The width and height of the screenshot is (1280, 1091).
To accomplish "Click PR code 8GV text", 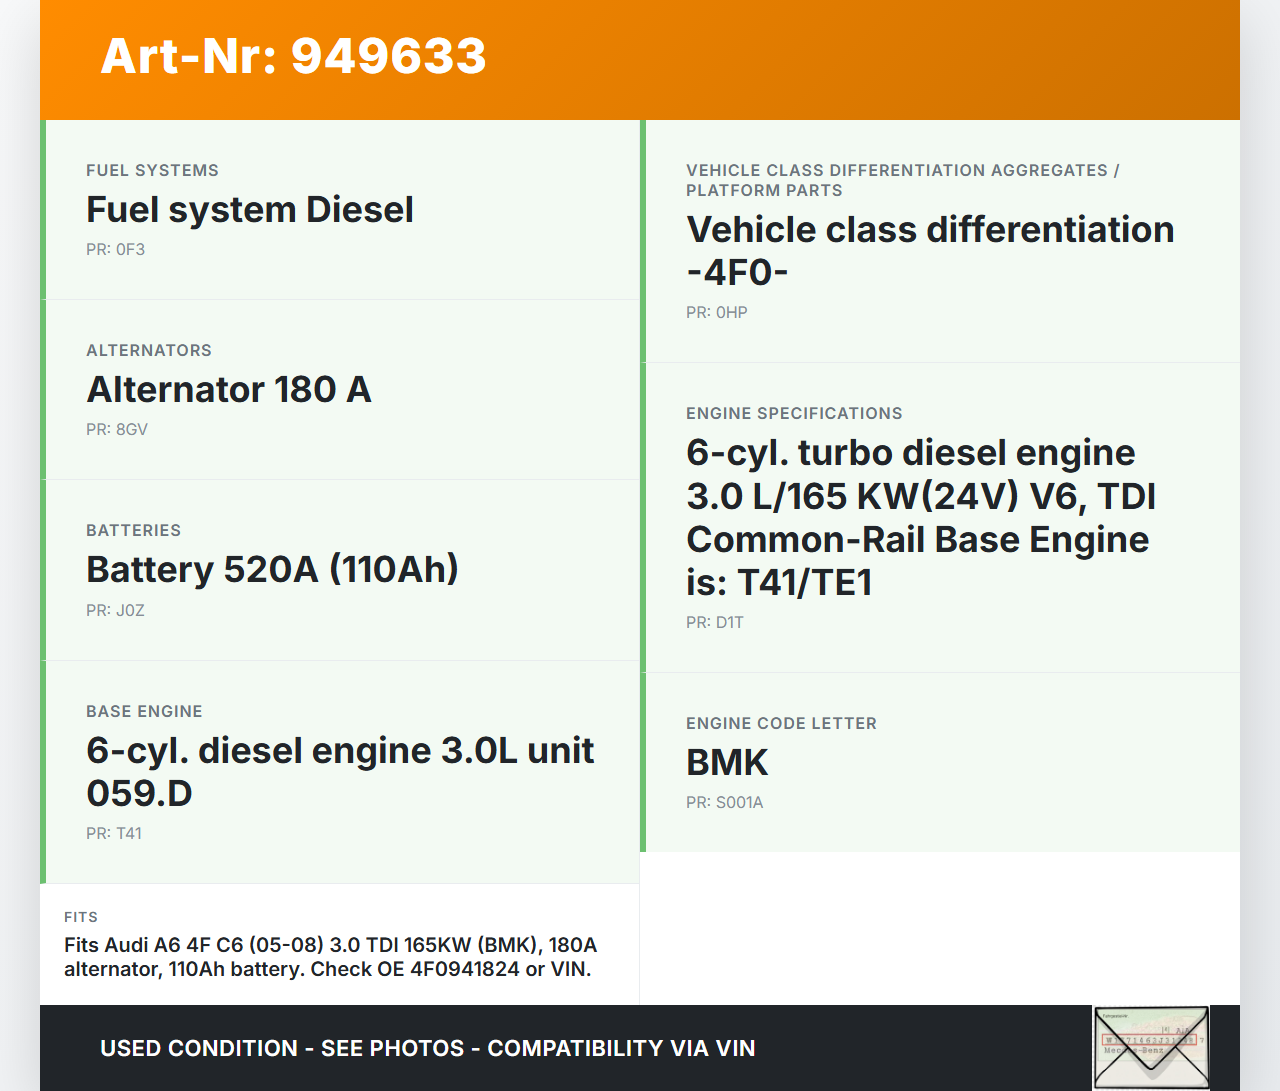I will (x=116, y=430).
